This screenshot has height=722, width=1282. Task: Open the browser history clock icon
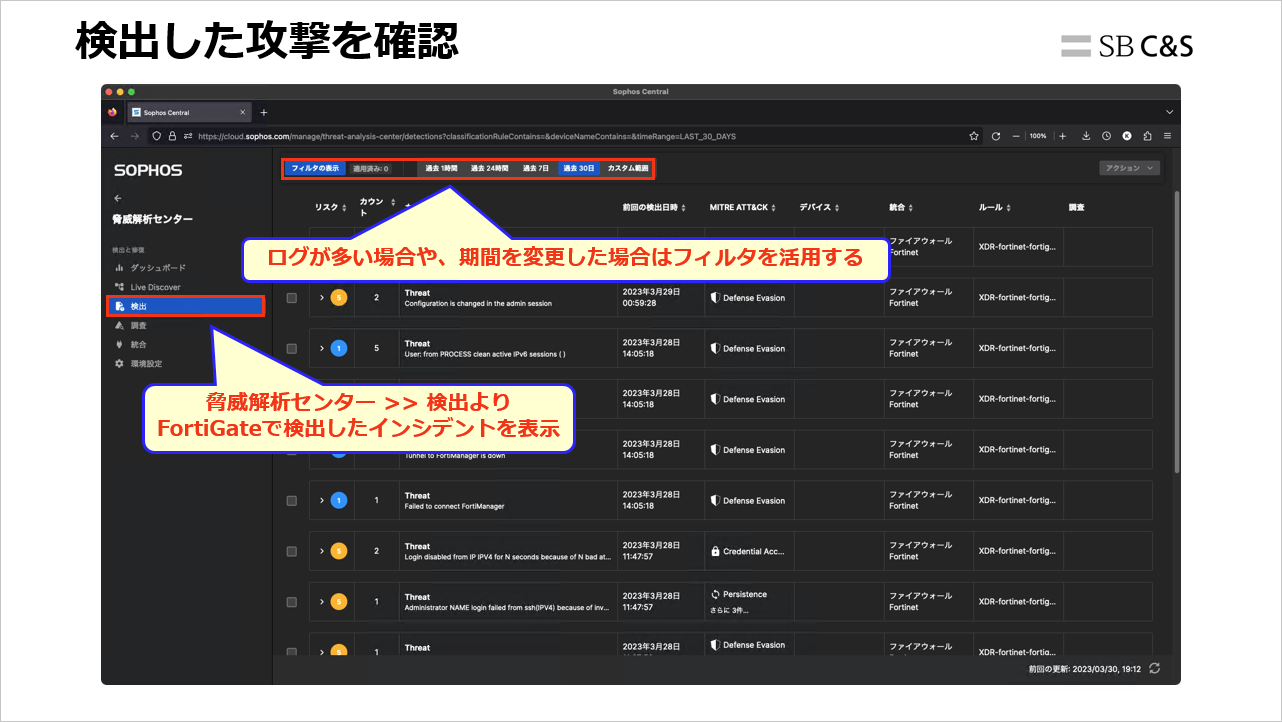coord(1106,136)
